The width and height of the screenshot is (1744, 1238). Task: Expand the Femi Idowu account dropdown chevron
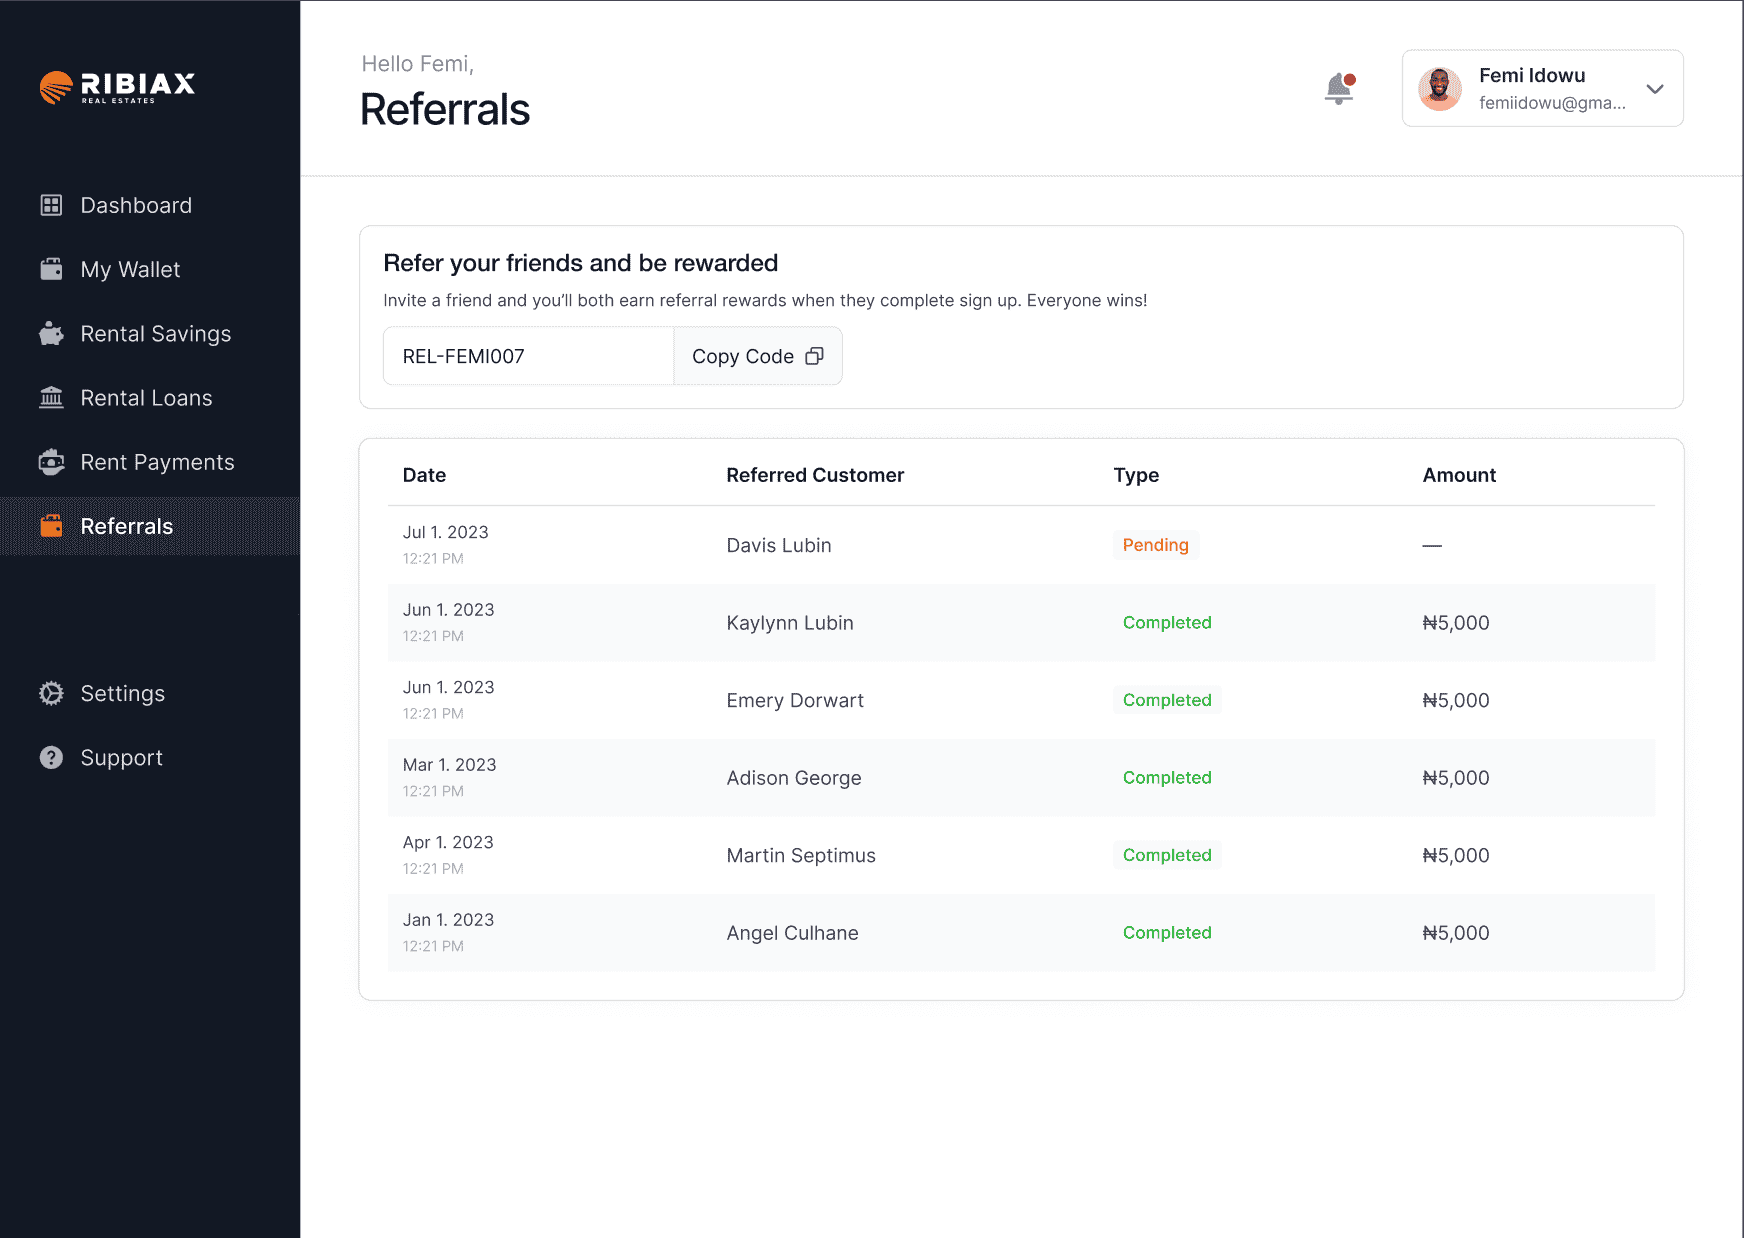pos(1655,88)
